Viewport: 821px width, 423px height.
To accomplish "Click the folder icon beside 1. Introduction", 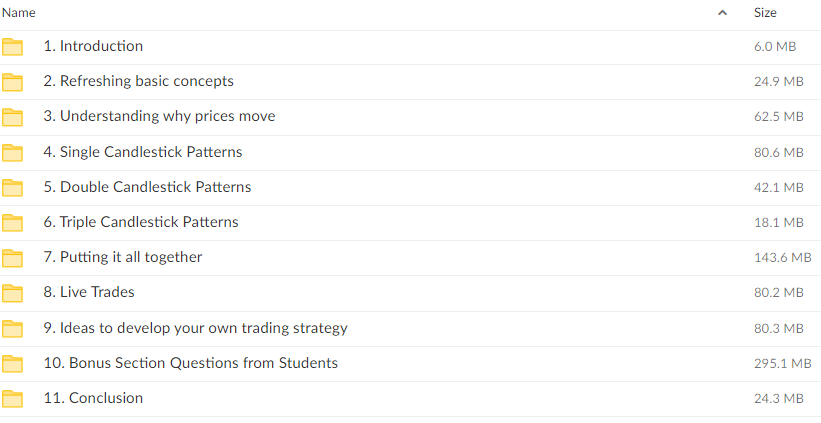I will (x=12, y=46).
